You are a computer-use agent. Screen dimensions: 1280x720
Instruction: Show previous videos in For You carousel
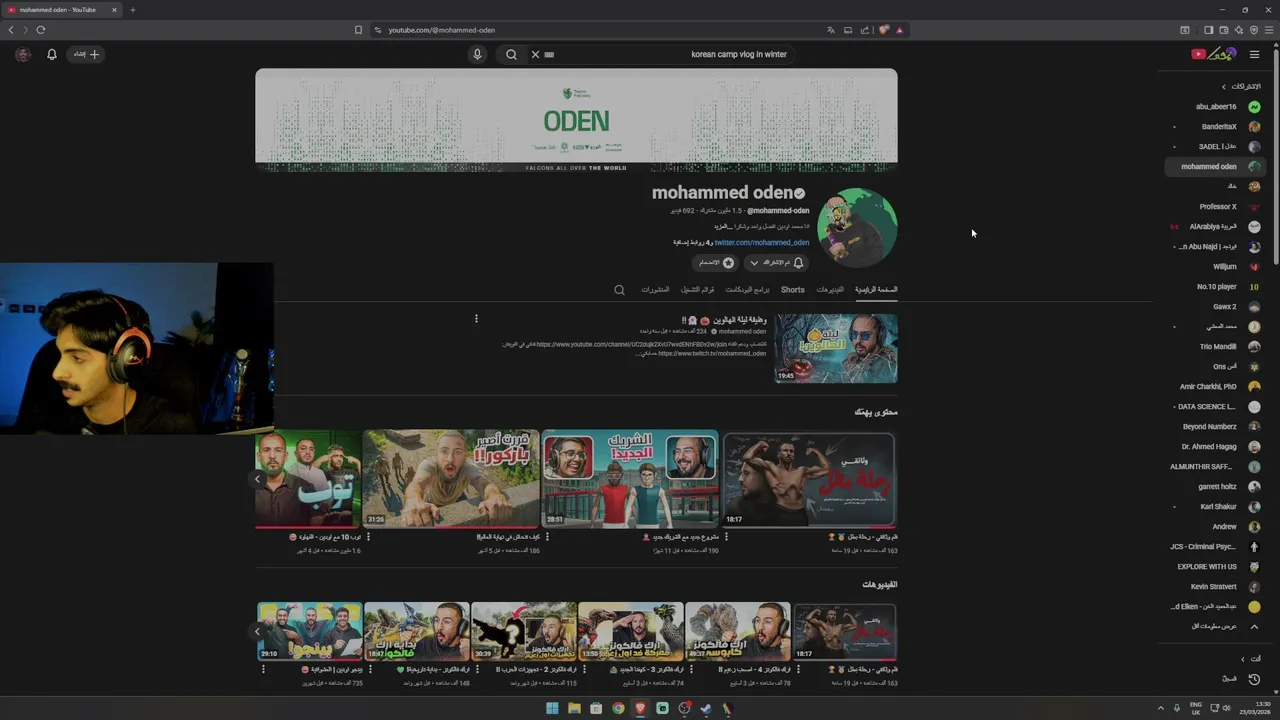click(x=257, y=479)
